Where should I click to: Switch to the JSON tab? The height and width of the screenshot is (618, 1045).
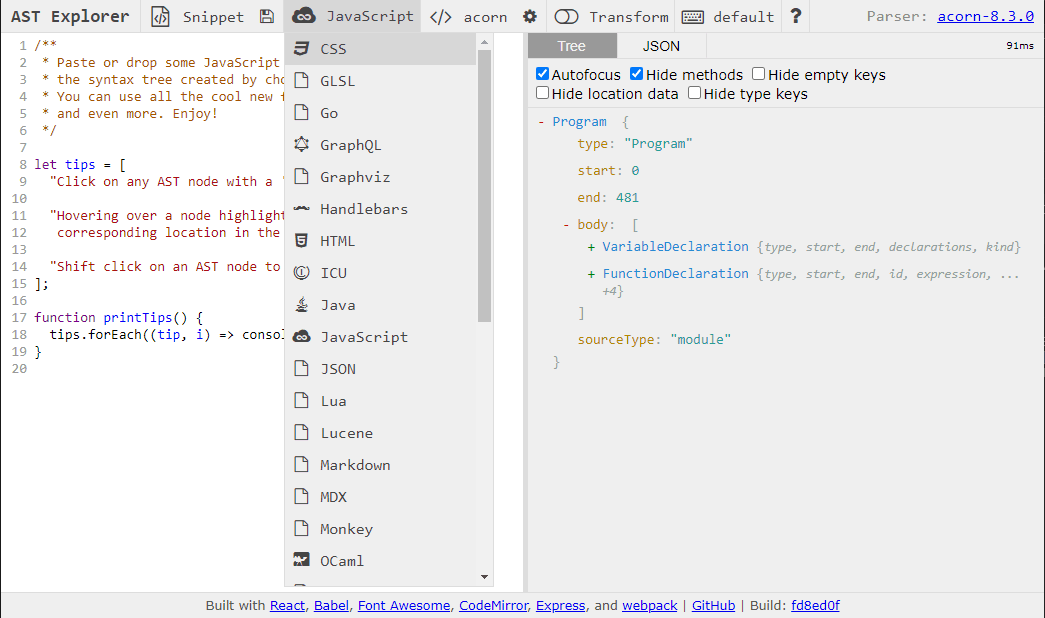point(661,46)
